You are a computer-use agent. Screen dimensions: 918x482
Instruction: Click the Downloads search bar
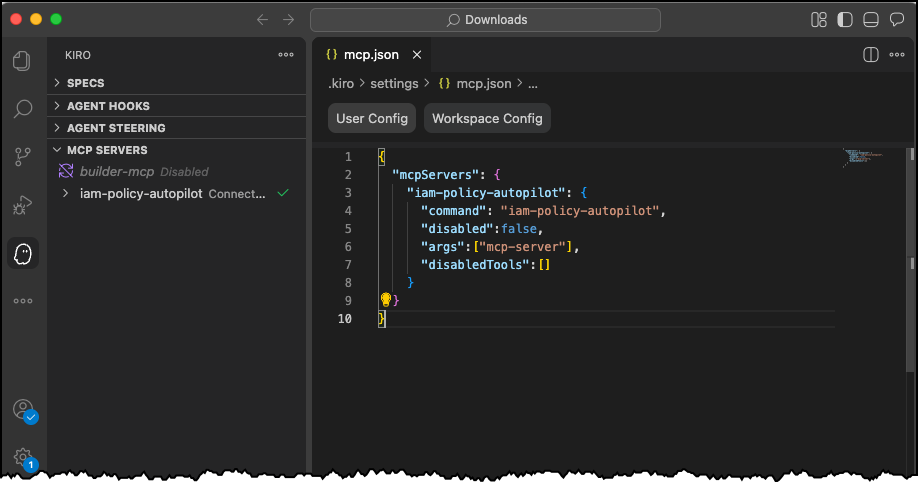(x=485, y=20)
